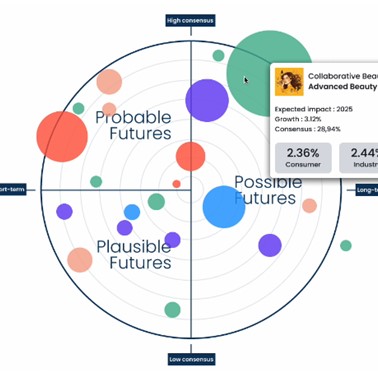Select the green bubble near the radar's bottom

[x=172, y=310]
